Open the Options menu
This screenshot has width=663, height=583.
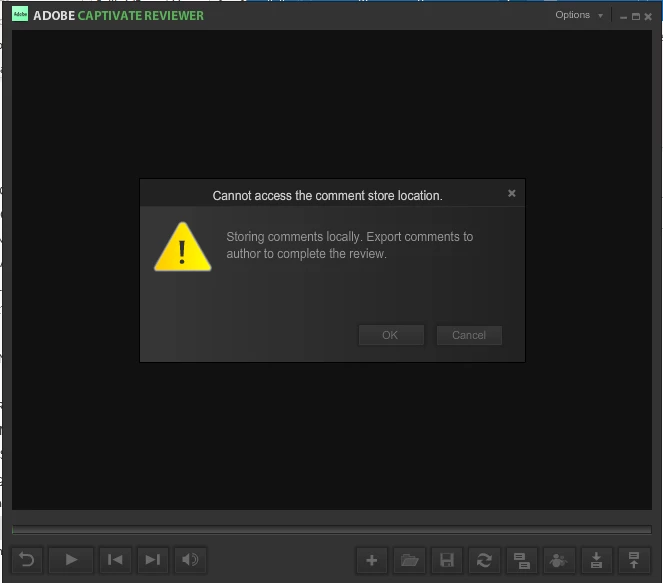pos(573,15)
